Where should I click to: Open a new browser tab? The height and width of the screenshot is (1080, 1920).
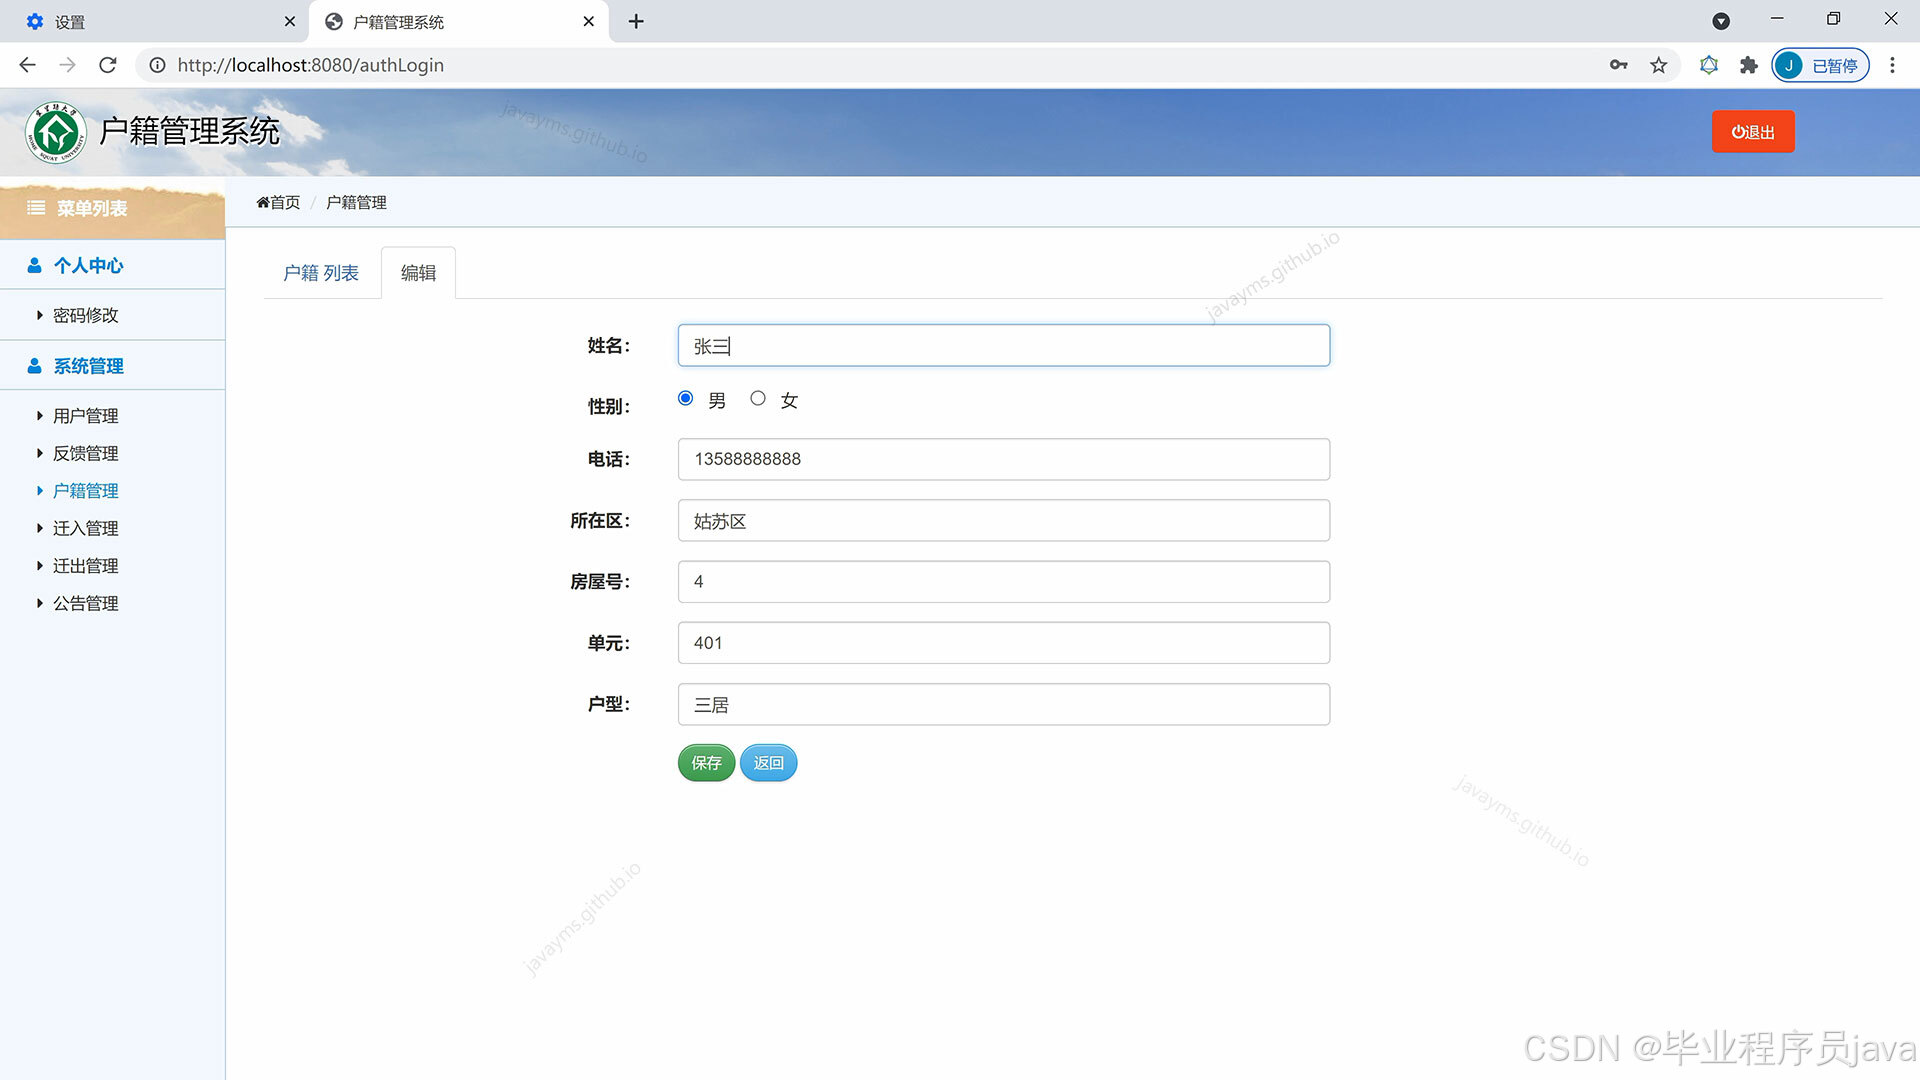(636, 21)
